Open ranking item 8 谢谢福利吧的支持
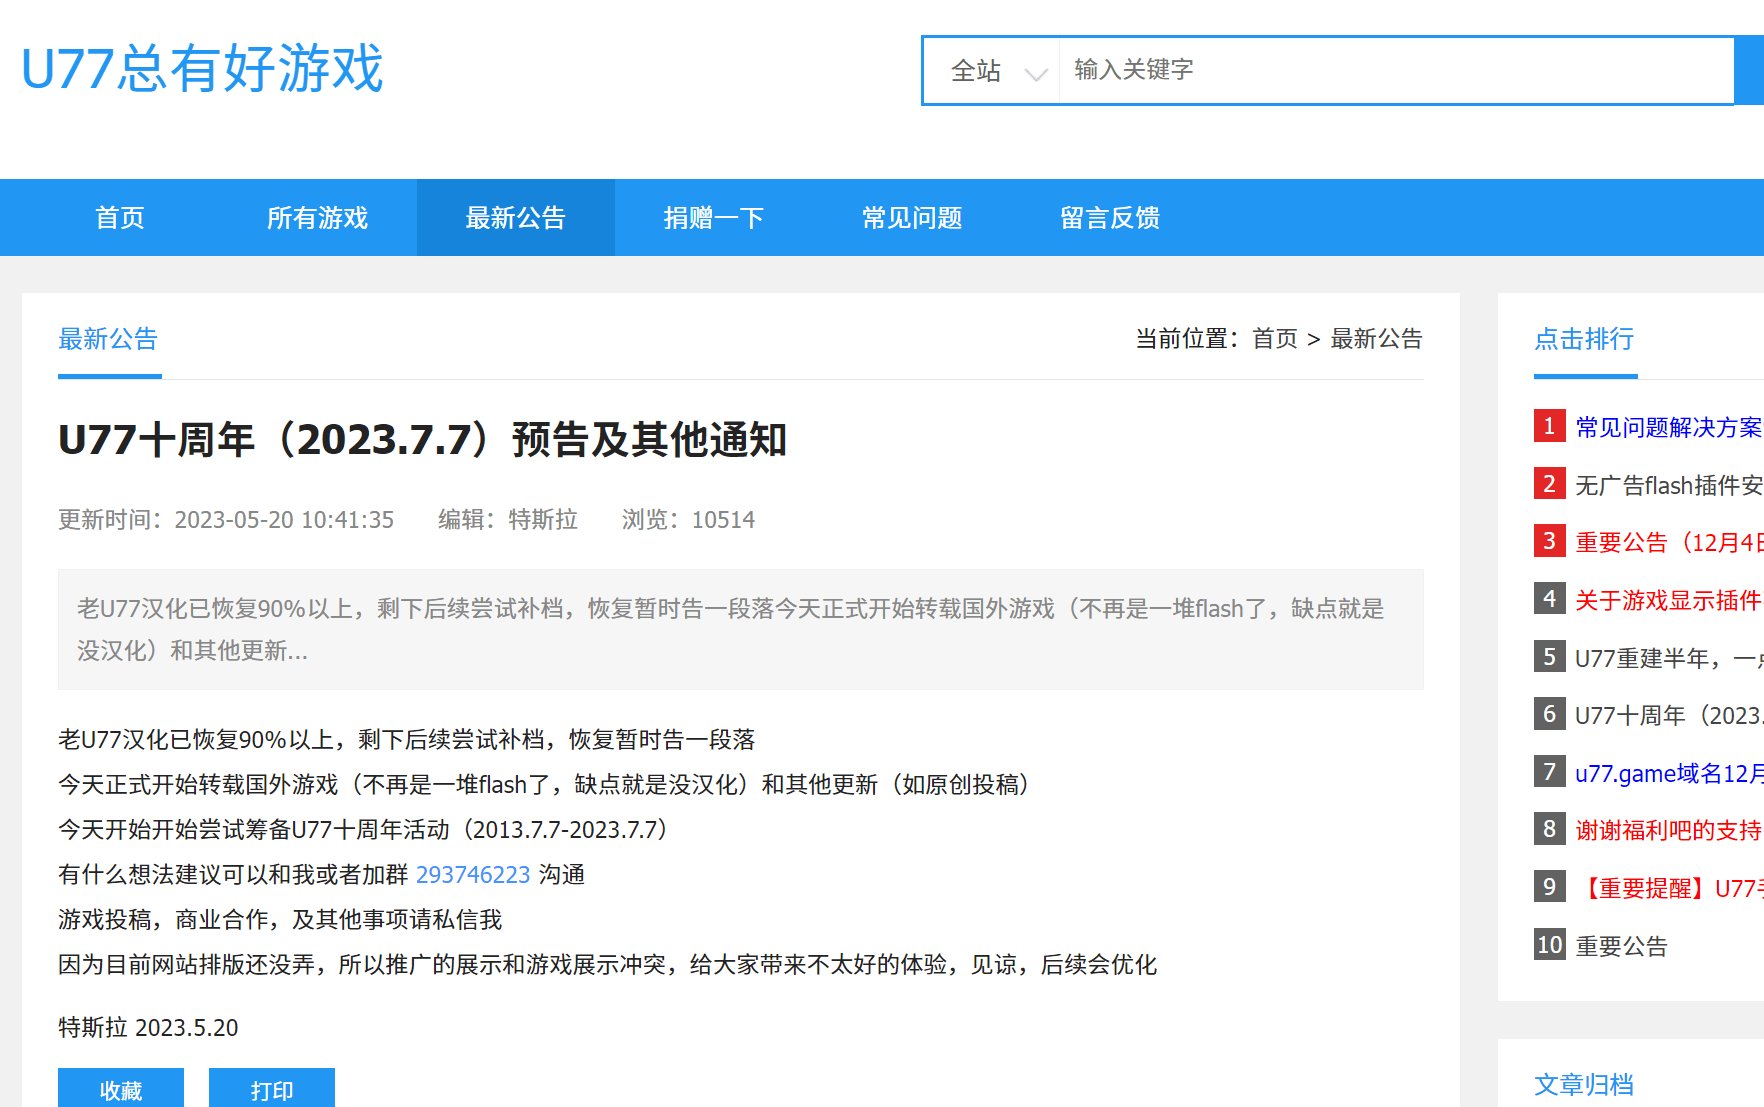 click(1669, 831)
